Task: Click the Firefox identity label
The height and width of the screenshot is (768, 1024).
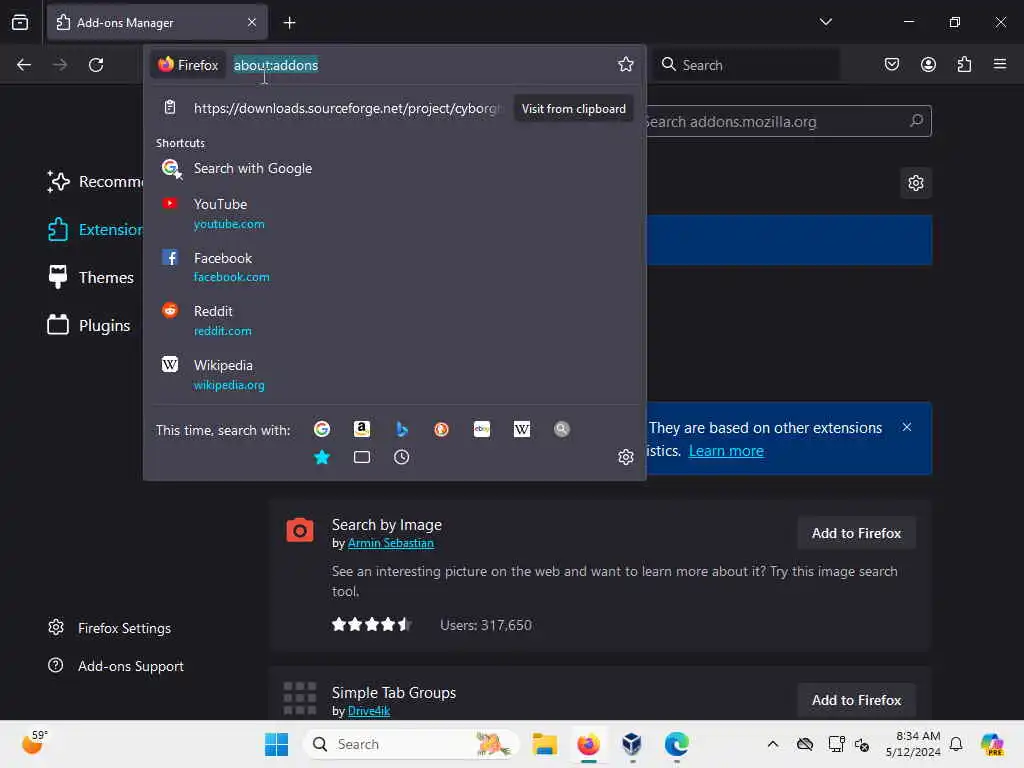Action: [189, 65]
